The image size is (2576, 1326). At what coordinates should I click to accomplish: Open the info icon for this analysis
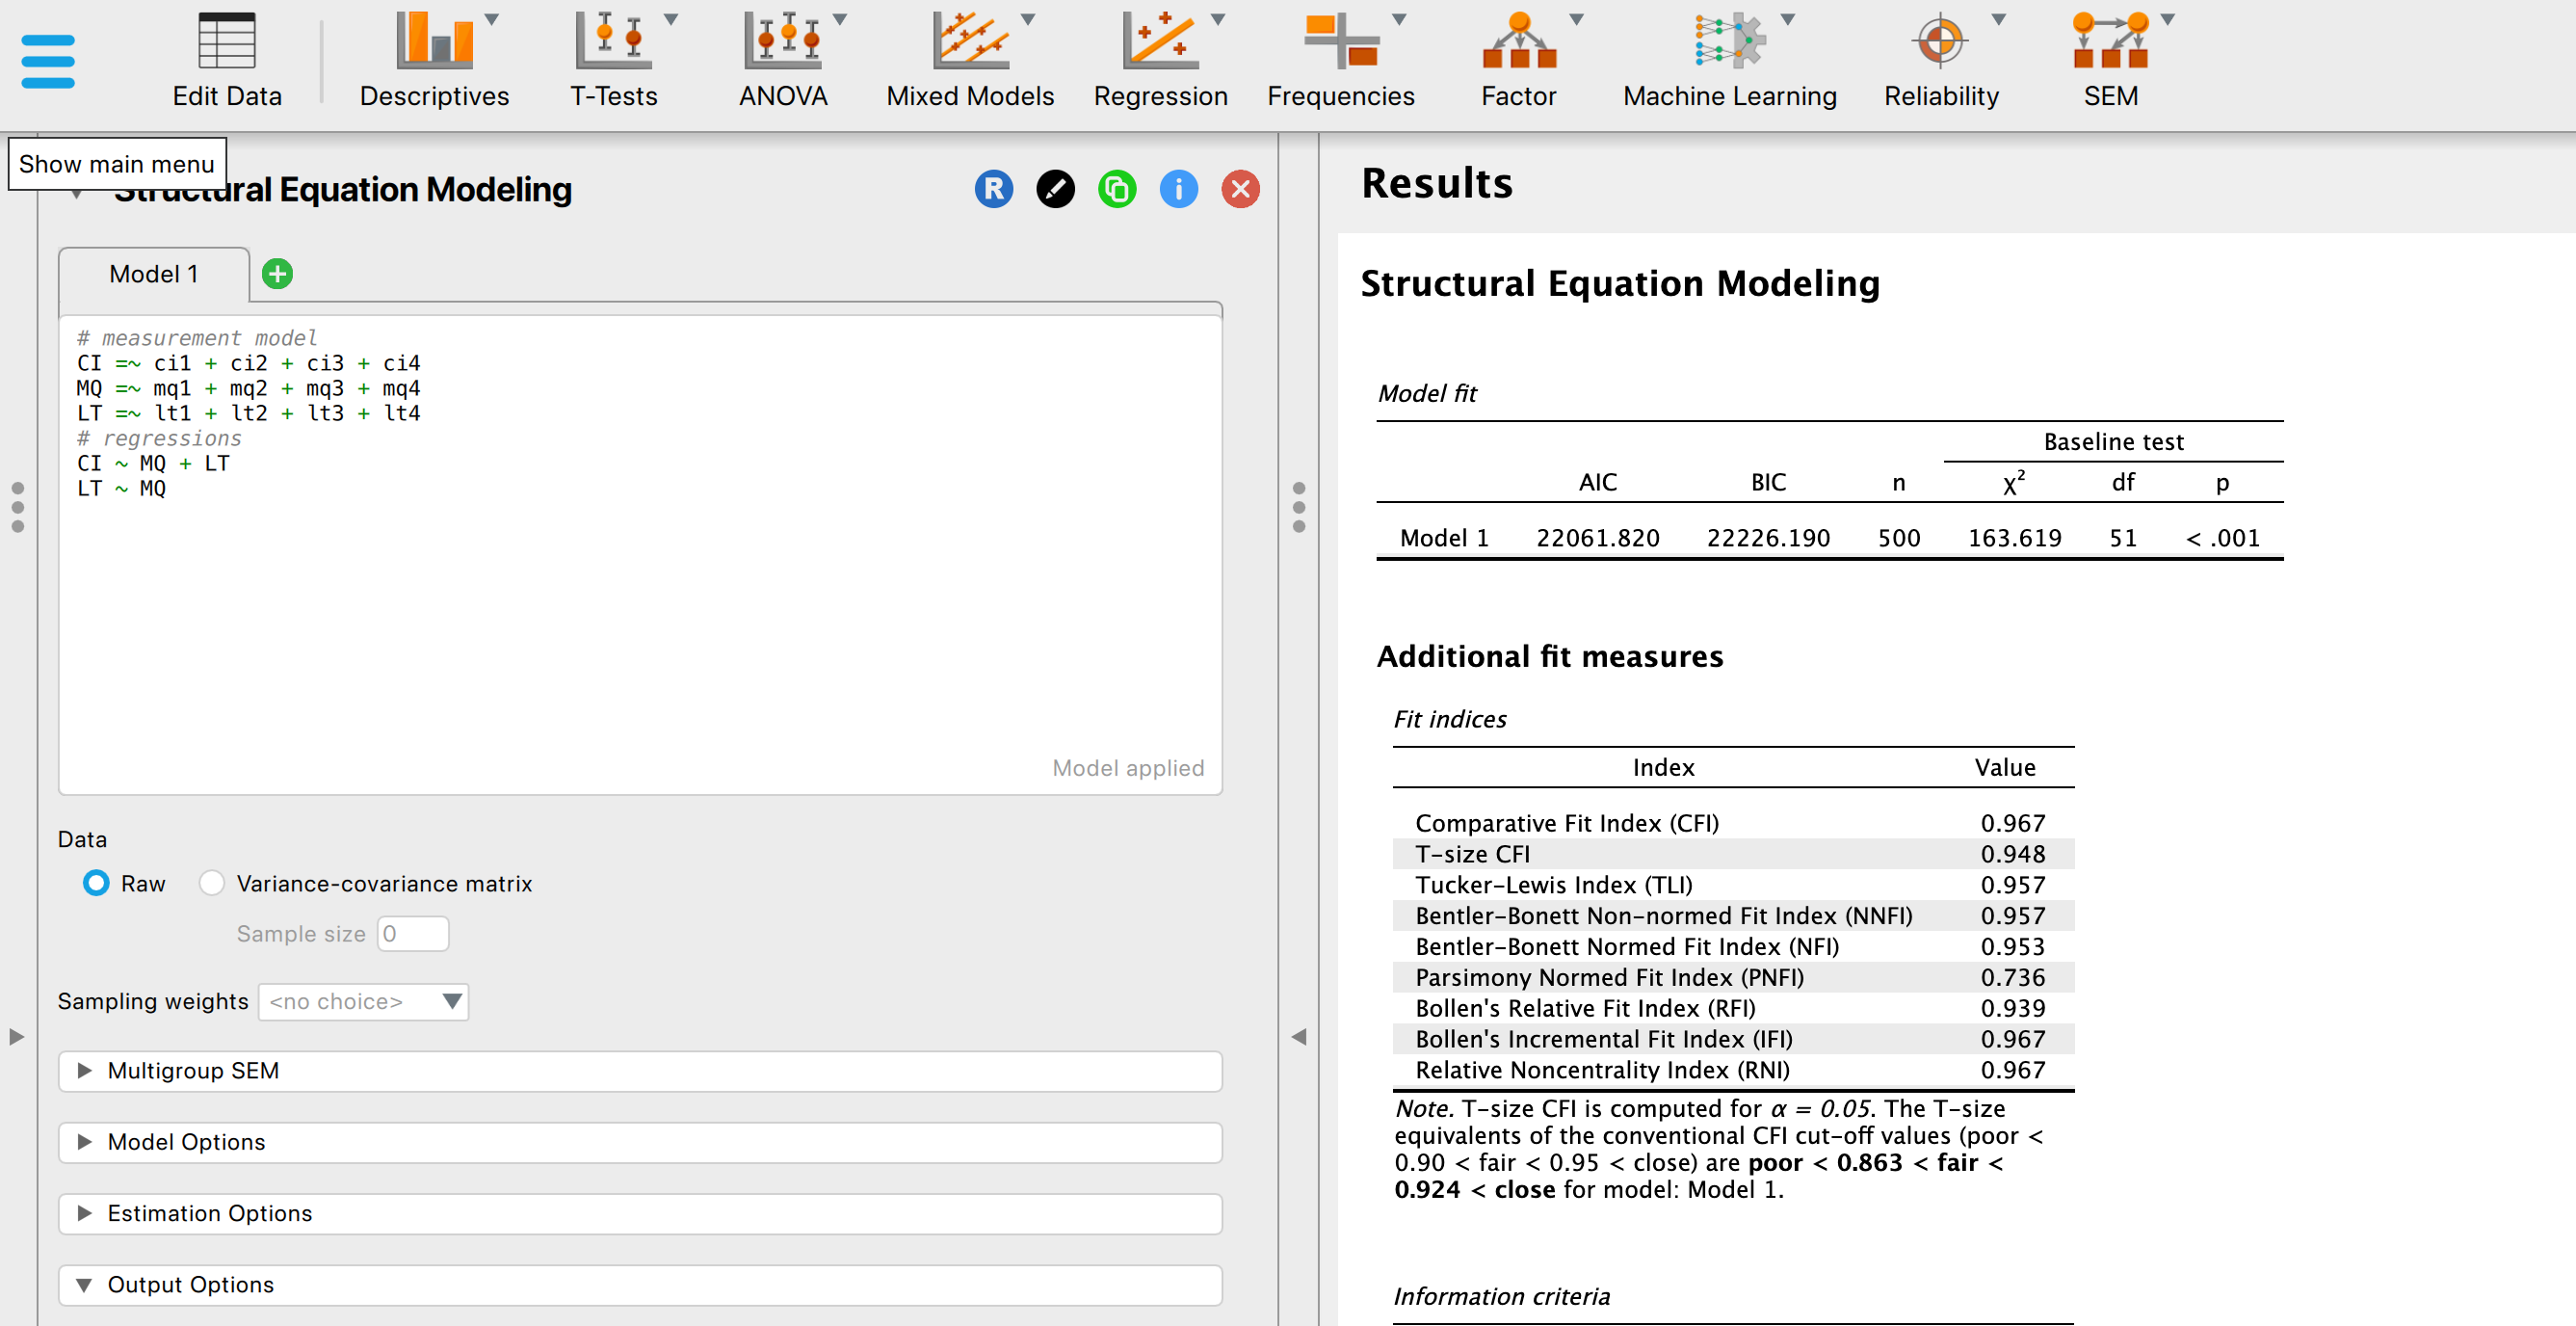point(1178,189)
